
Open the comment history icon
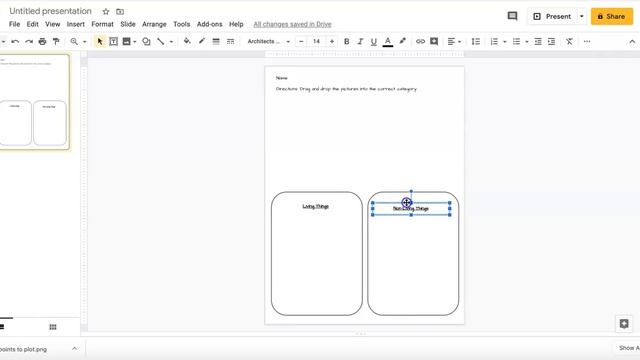click(x=512, y=16)
